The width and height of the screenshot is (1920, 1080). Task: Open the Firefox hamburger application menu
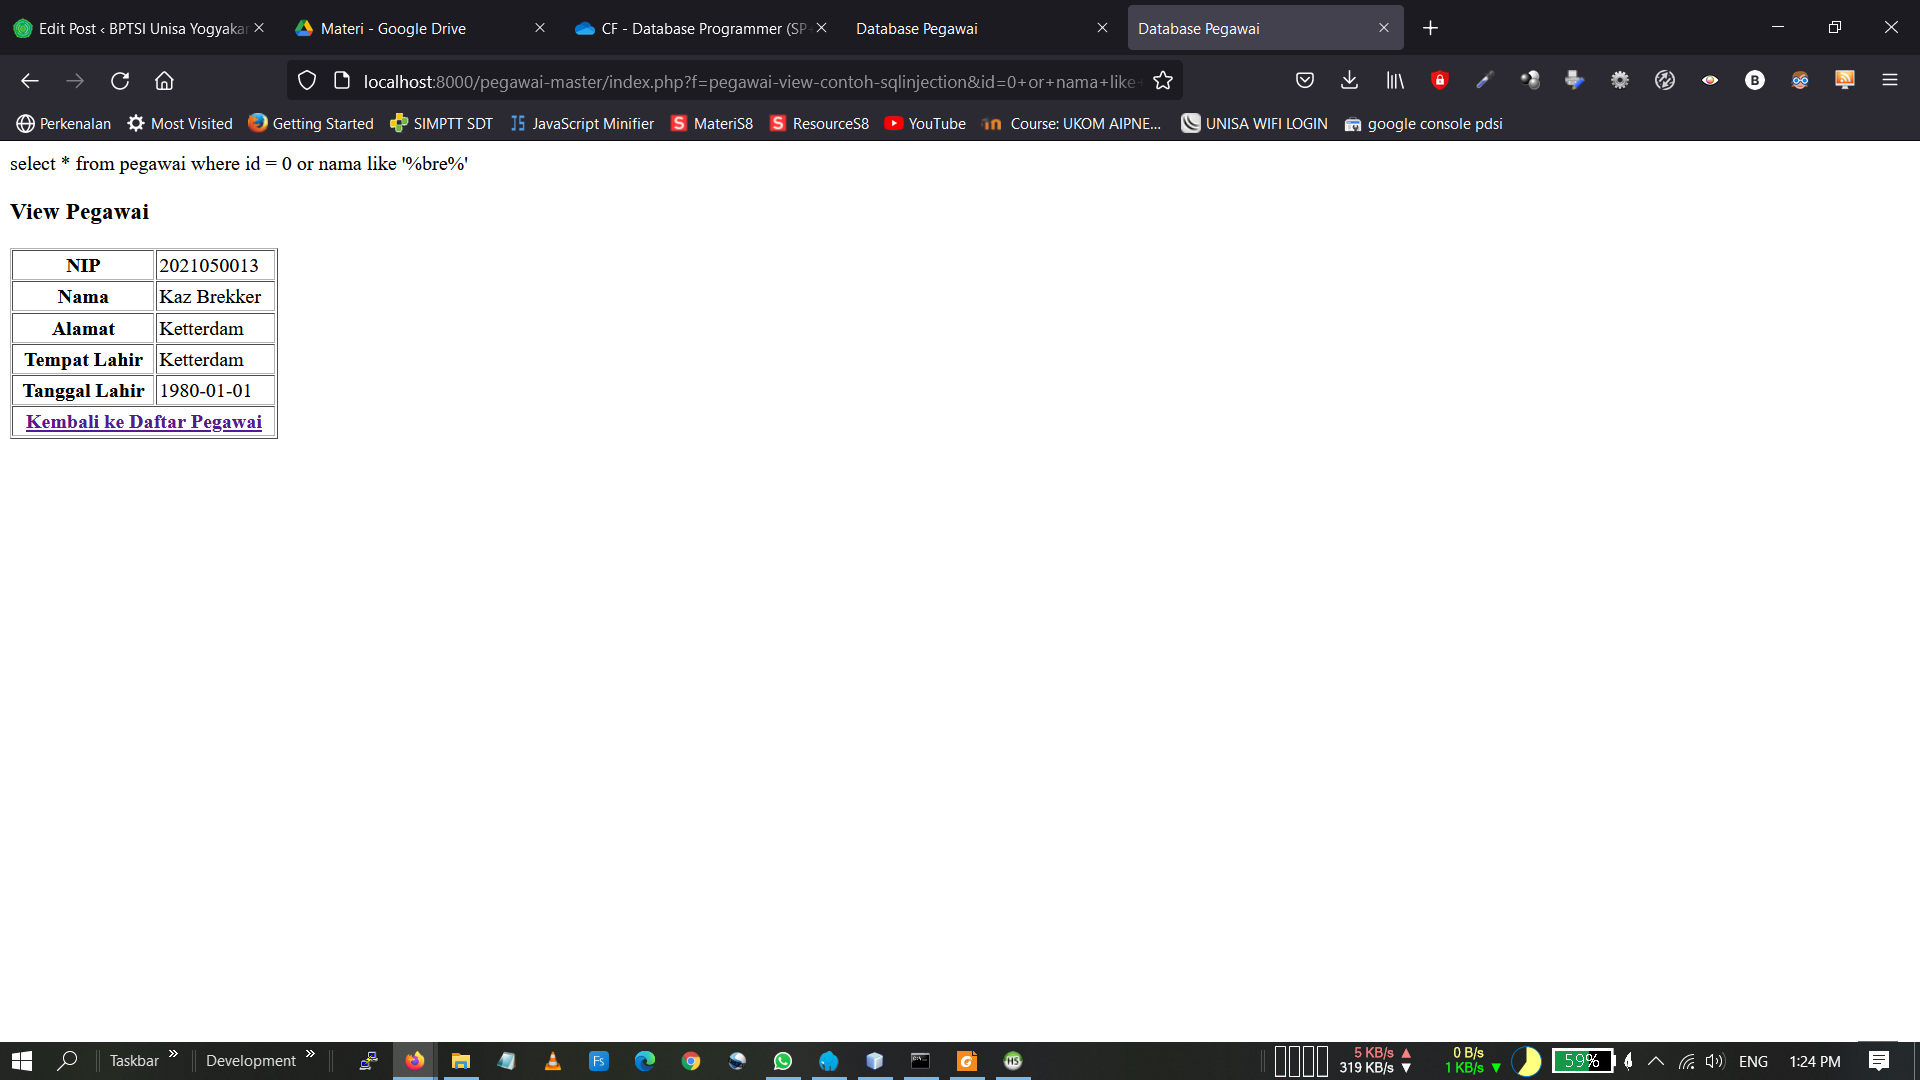point(1889,81)
